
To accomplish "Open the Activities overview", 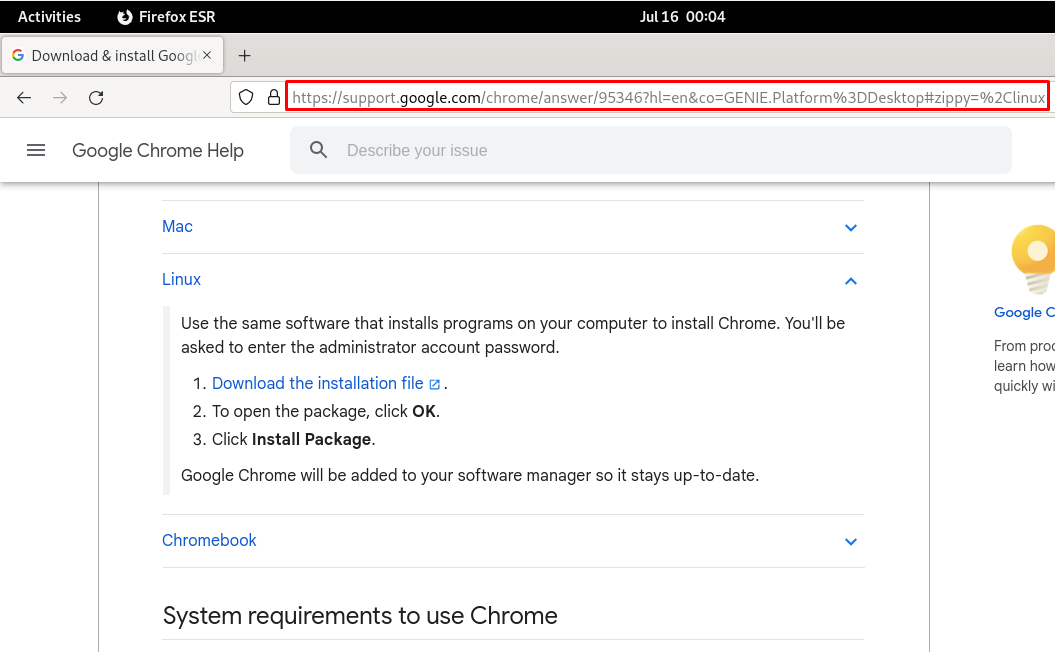I will 48,16.
